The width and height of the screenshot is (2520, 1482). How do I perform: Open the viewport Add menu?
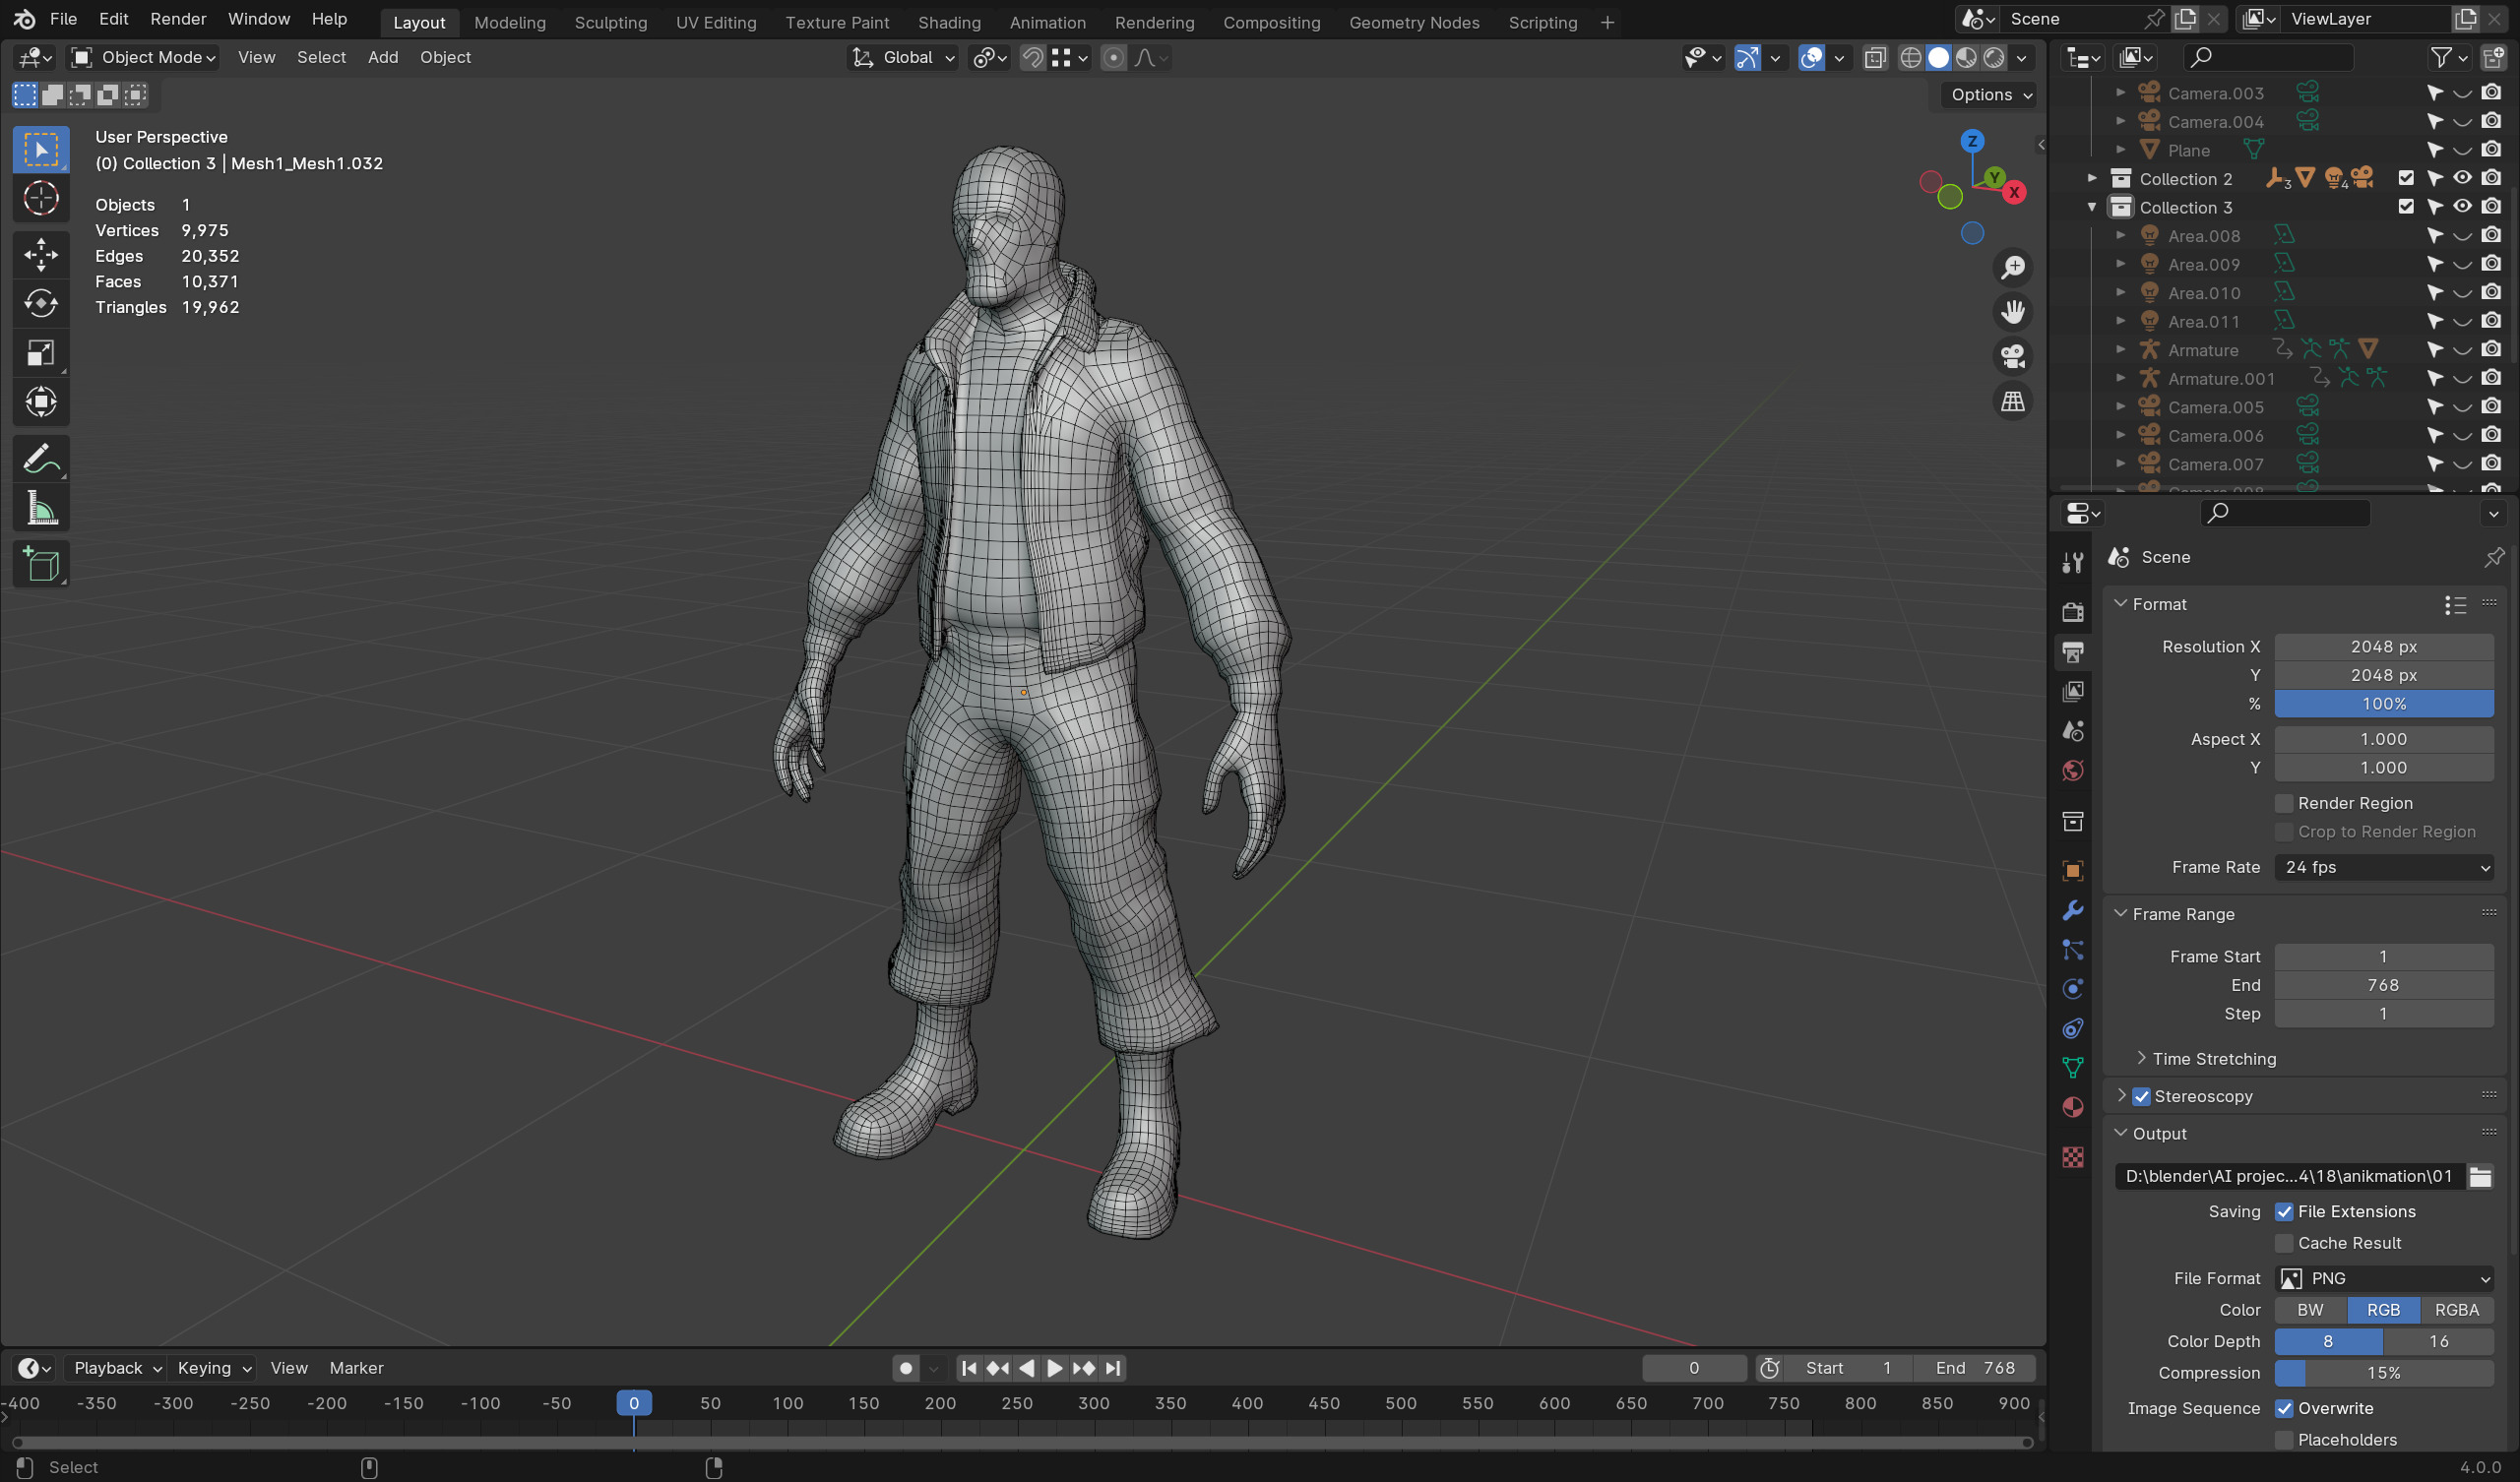[383, 58]
